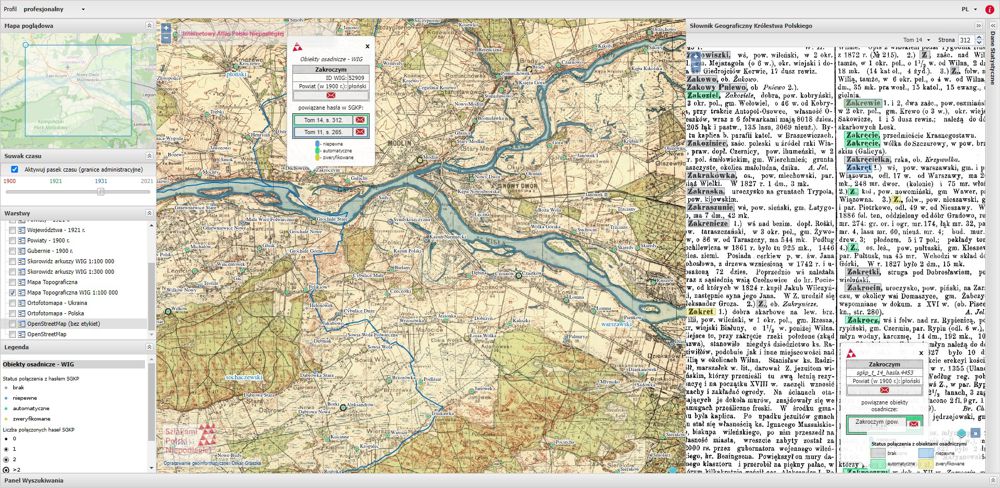Click envelope icon beside Tom 11, s. 265

tap(360, 132)
